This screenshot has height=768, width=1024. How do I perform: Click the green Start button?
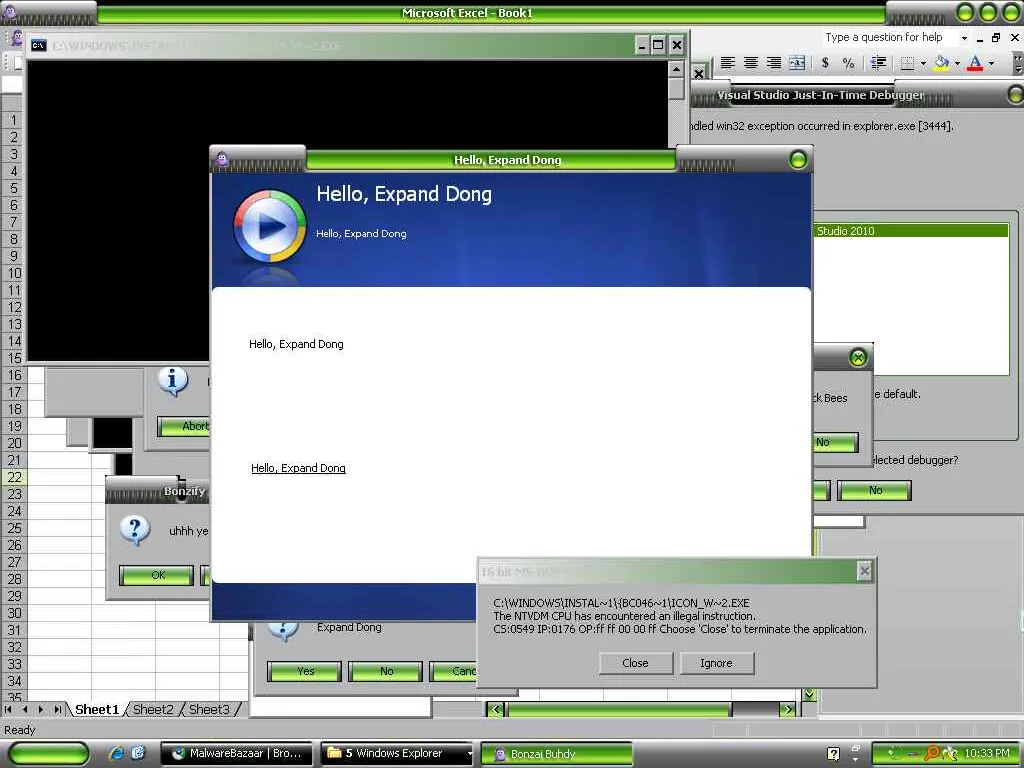coord(48,753)
